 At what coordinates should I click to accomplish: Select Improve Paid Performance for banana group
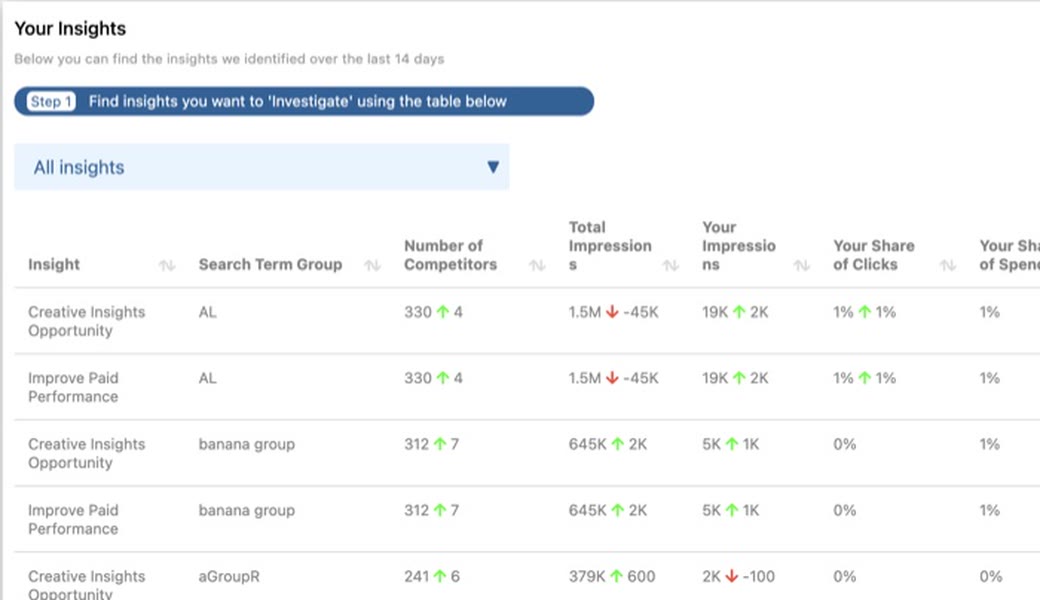(x=73, y=520)
